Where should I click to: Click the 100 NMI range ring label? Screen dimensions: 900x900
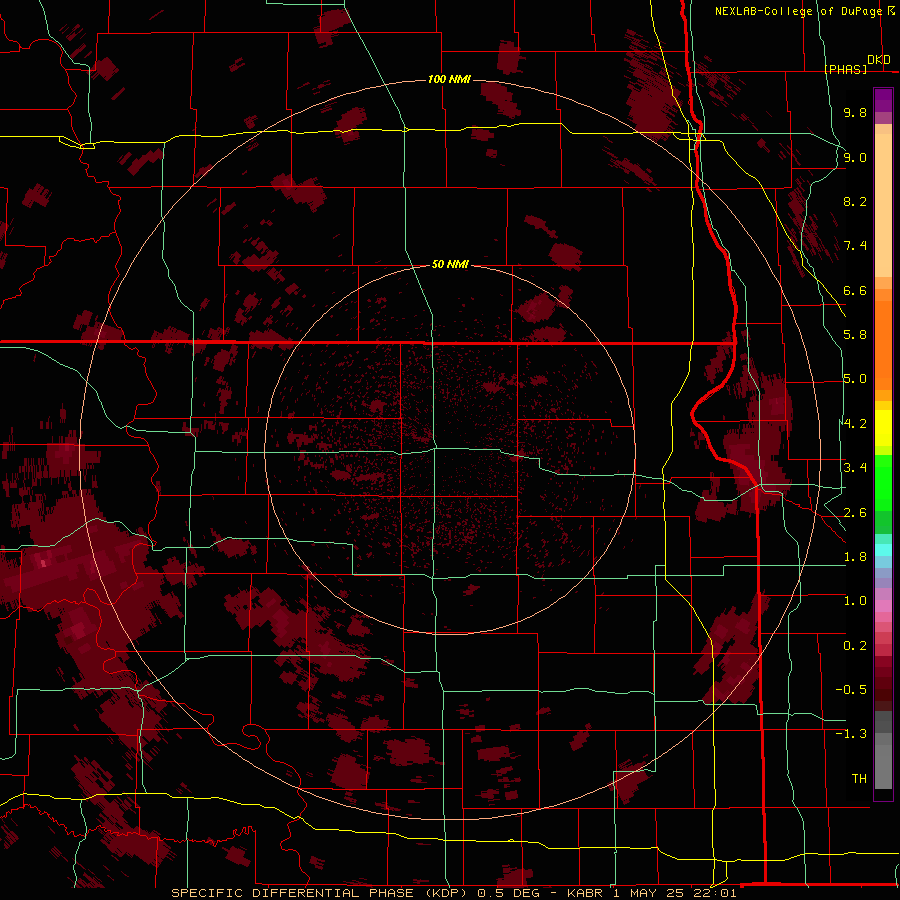pyautogui.click(x=449, y=79)
